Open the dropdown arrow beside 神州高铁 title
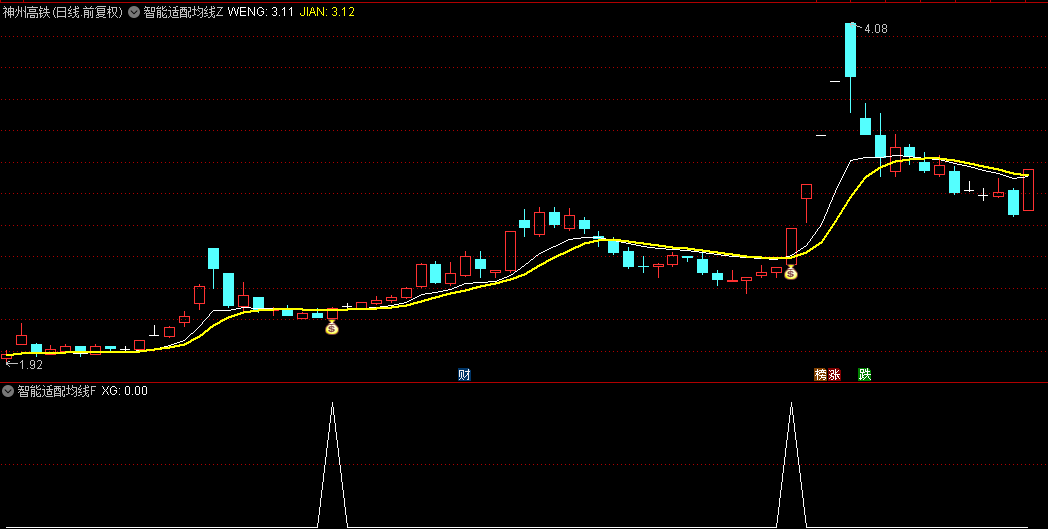 pyautogui.click(x=134, y=12)
